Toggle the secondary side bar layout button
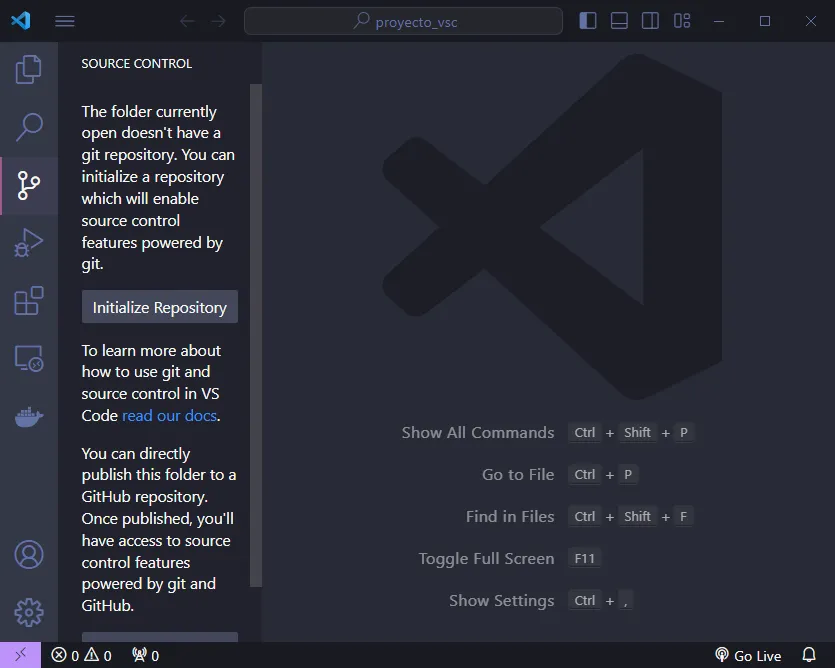The height and width of the screenshot is (668, 835). pos(650,21)
